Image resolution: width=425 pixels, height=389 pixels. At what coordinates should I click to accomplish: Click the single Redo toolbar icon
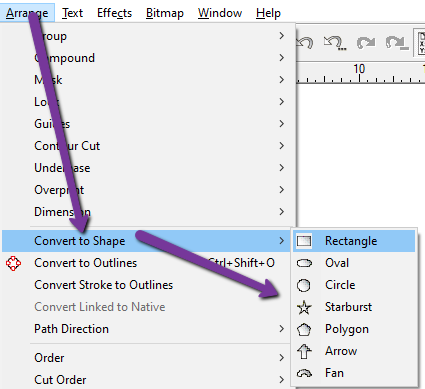366,43
